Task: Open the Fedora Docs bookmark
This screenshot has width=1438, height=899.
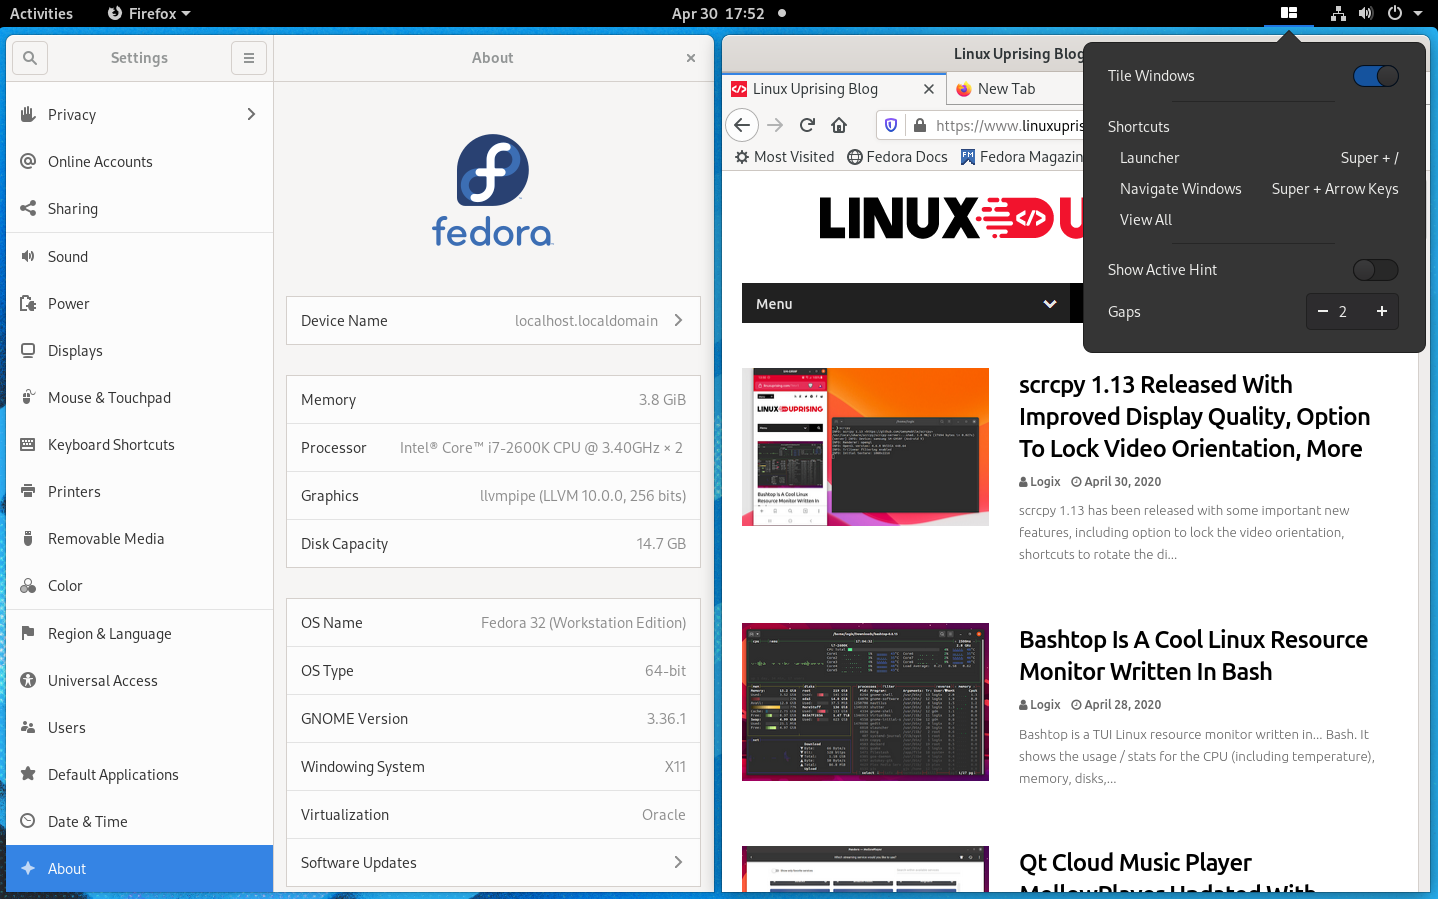Action: coord(897,156)
